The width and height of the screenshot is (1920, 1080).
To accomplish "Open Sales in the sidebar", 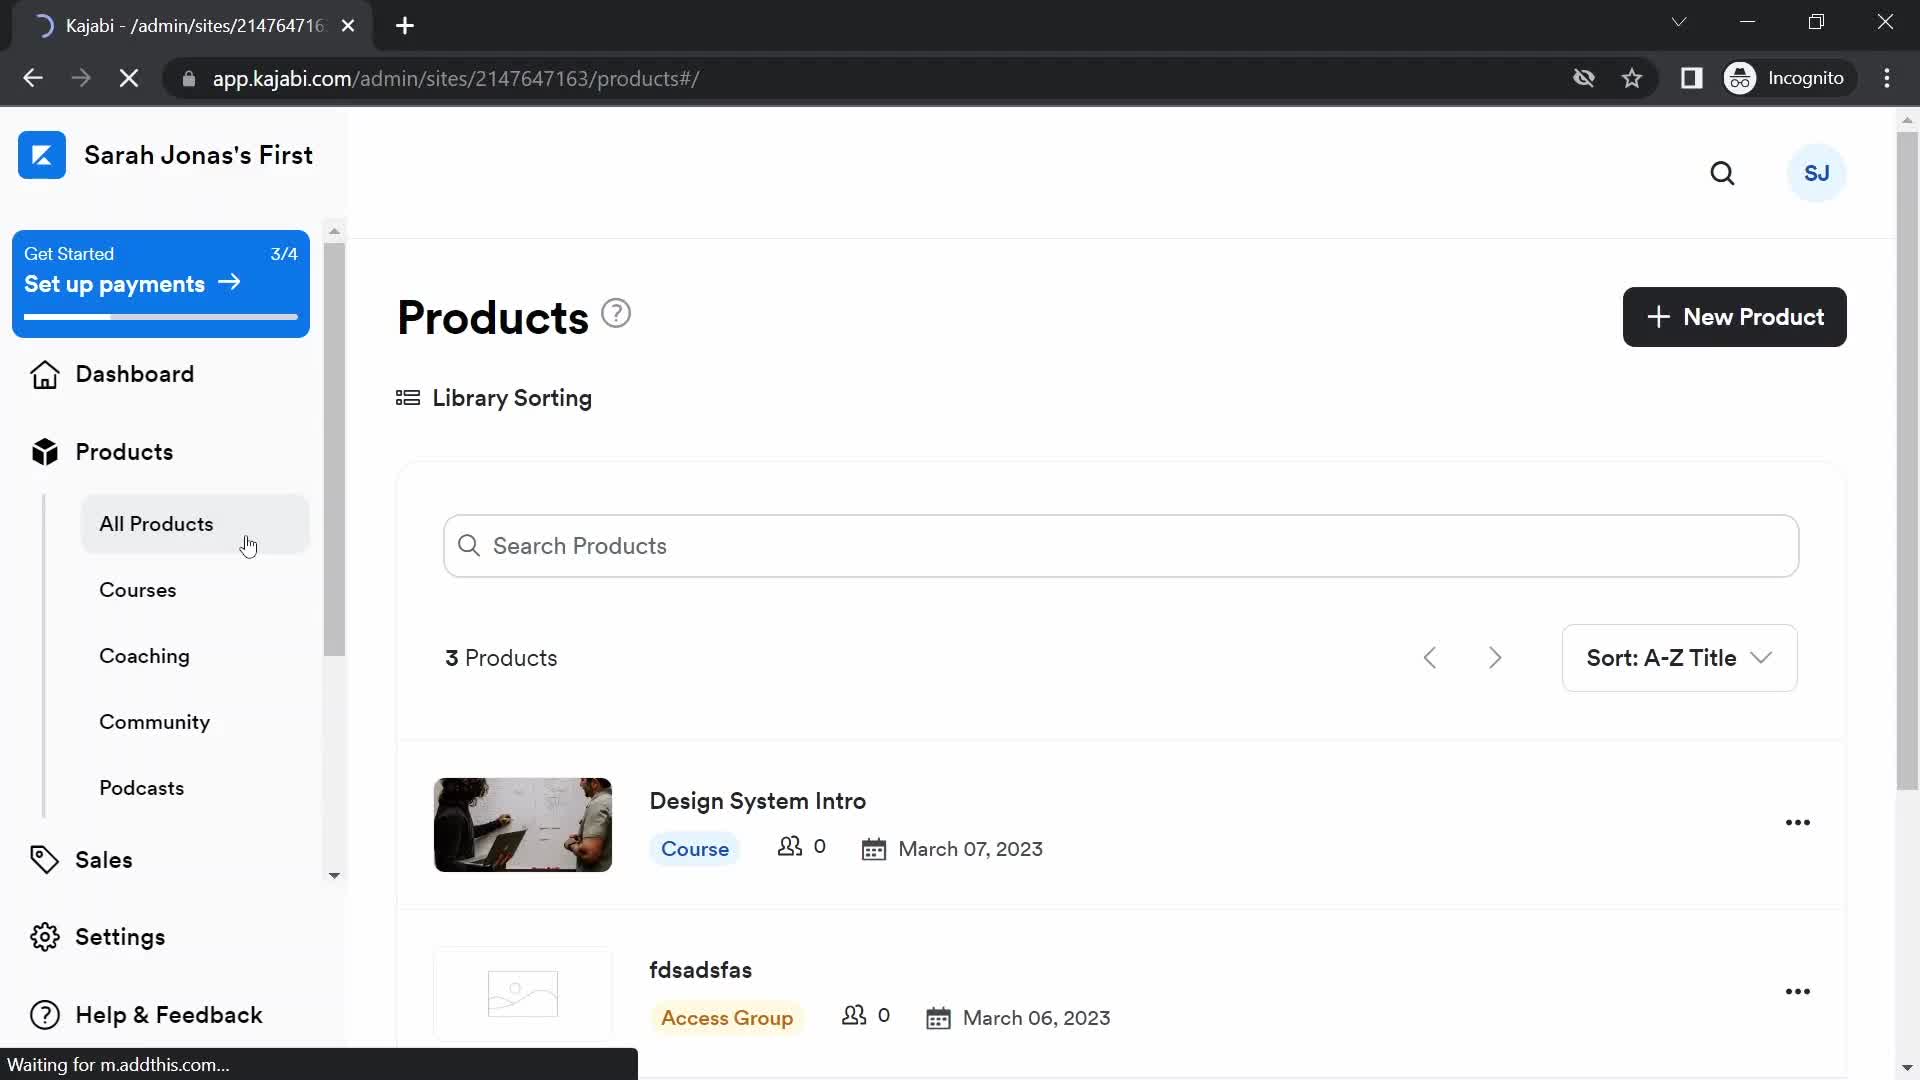I will point(103,860).
